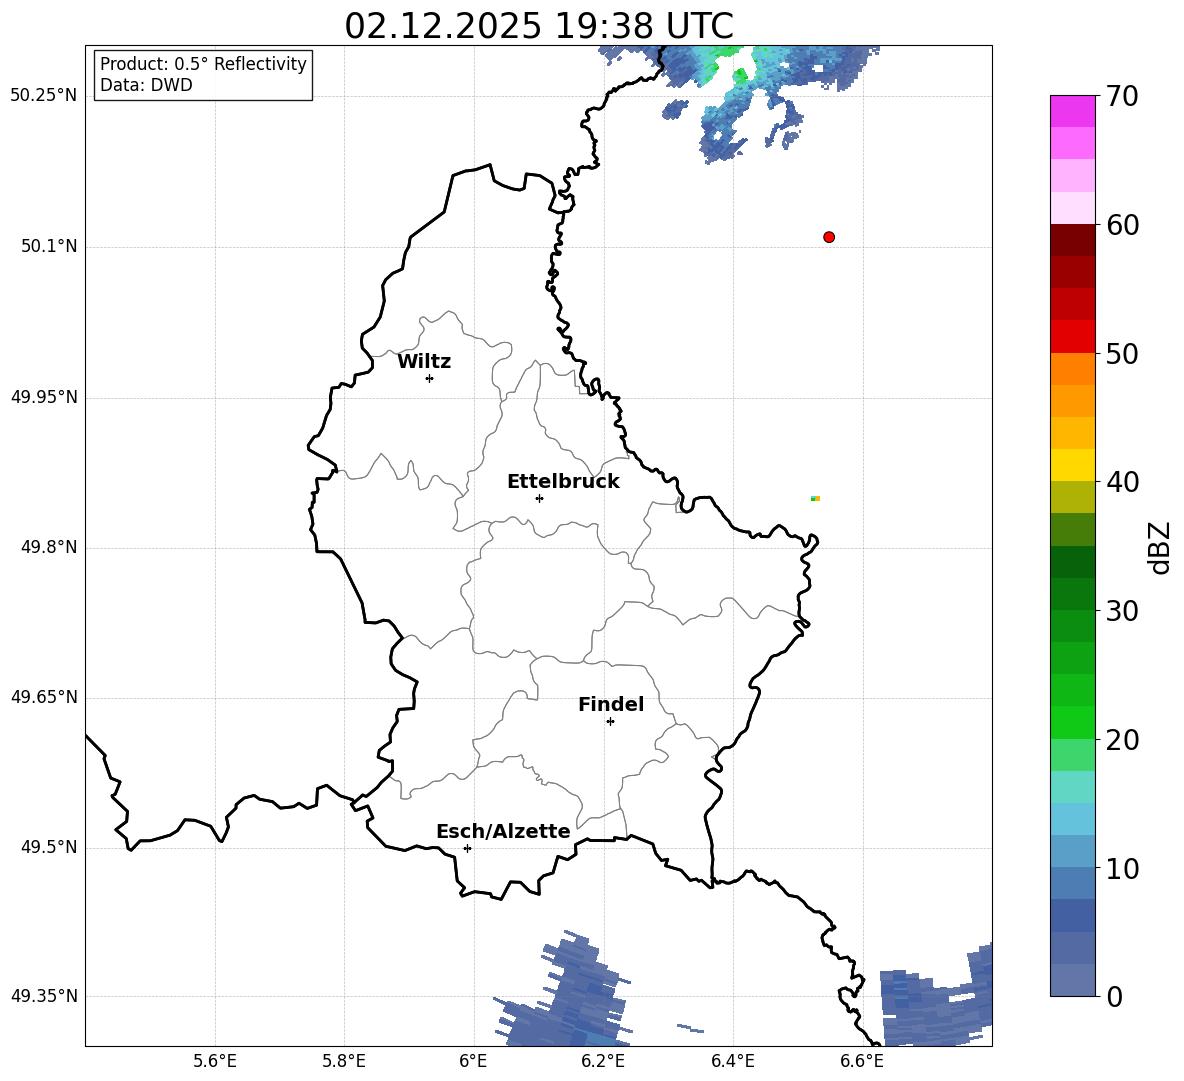
Task: Click the colorbar tick label 10
Action: tap(1122, 868)
